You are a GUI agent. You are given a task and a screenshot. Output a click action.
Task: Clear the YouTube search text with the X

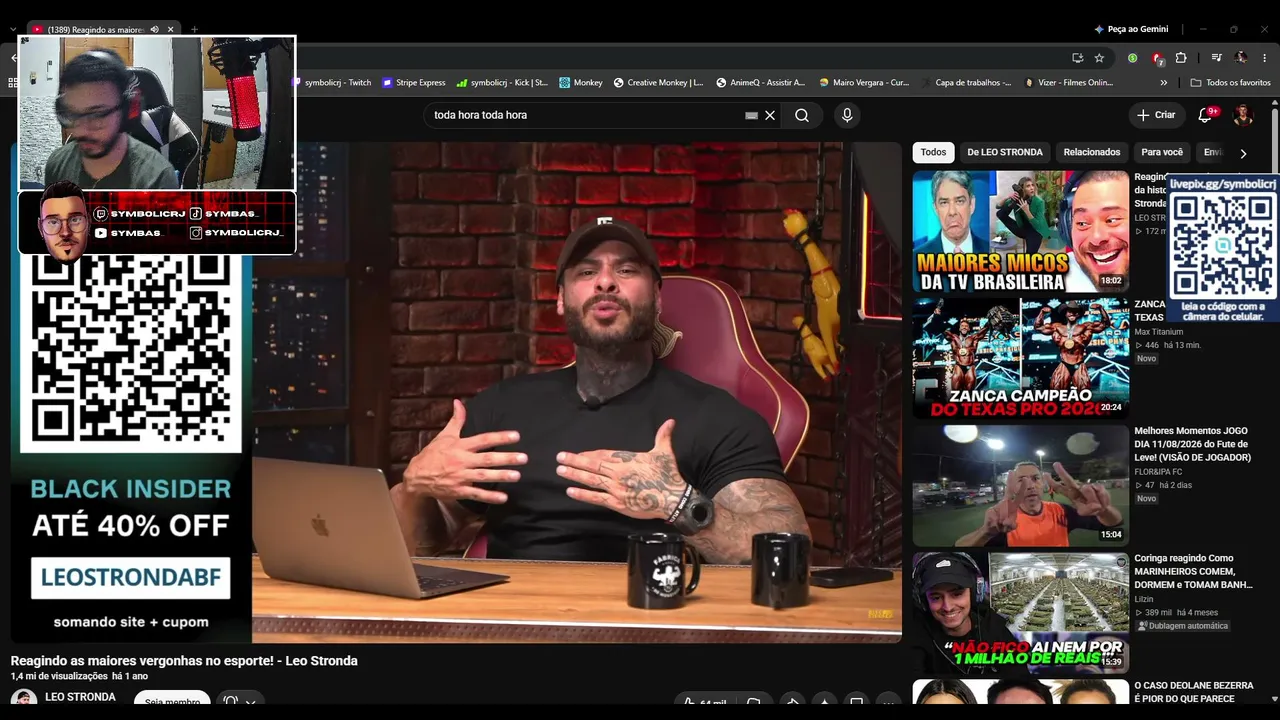click(770, 115)
